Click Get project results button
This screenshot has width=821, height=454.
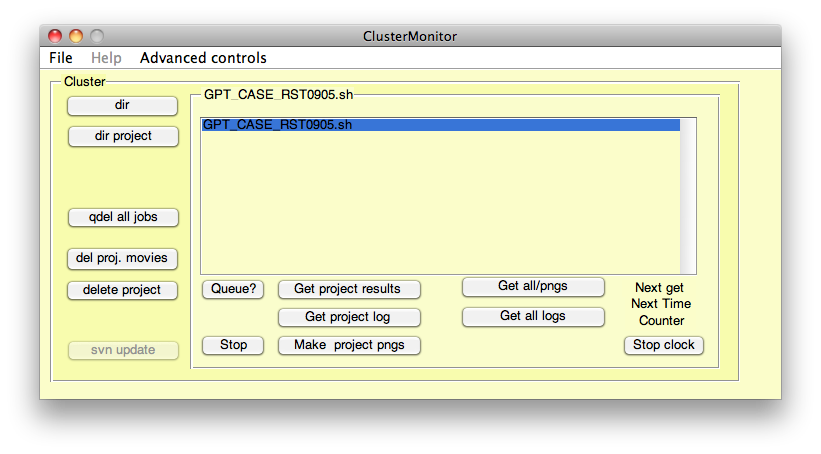pos(348,289)
